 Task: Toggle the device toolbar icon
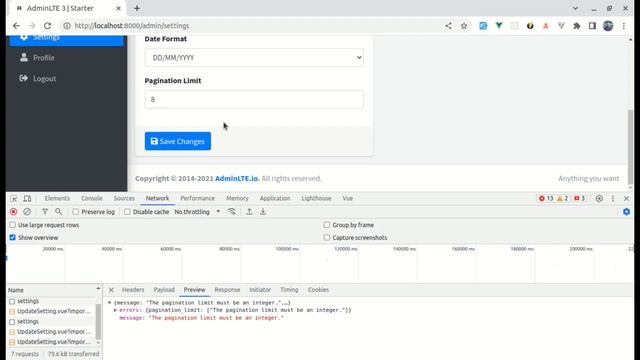click(x=27, y=198)
